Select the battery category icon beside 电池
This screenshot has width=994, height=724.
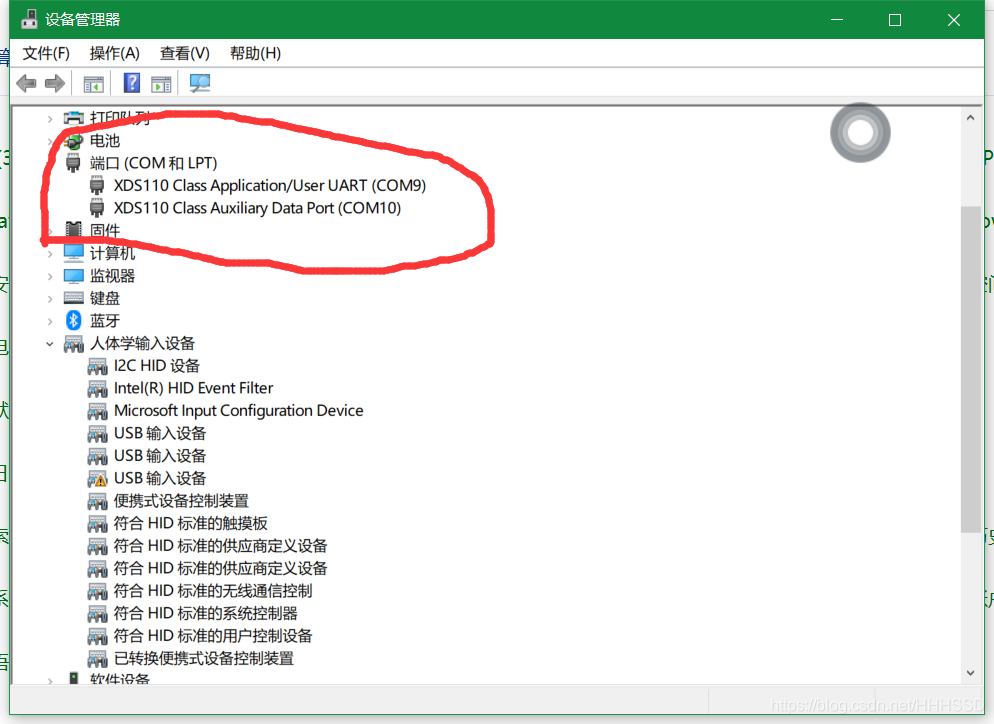[x=74, y=141]
